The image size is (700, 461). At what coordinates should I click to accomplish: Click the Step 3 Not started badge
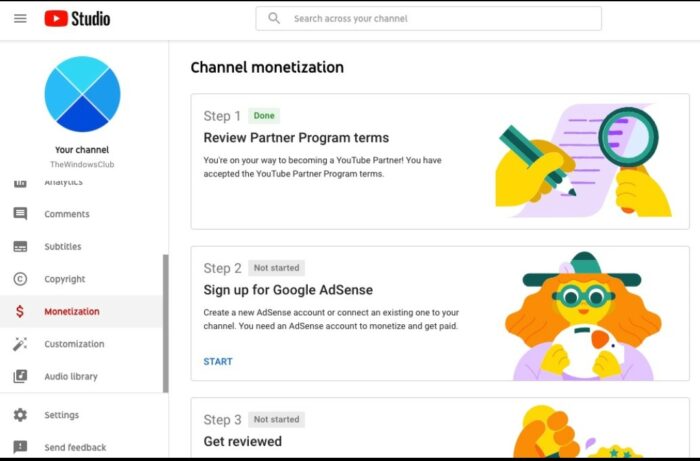point(276,419)
